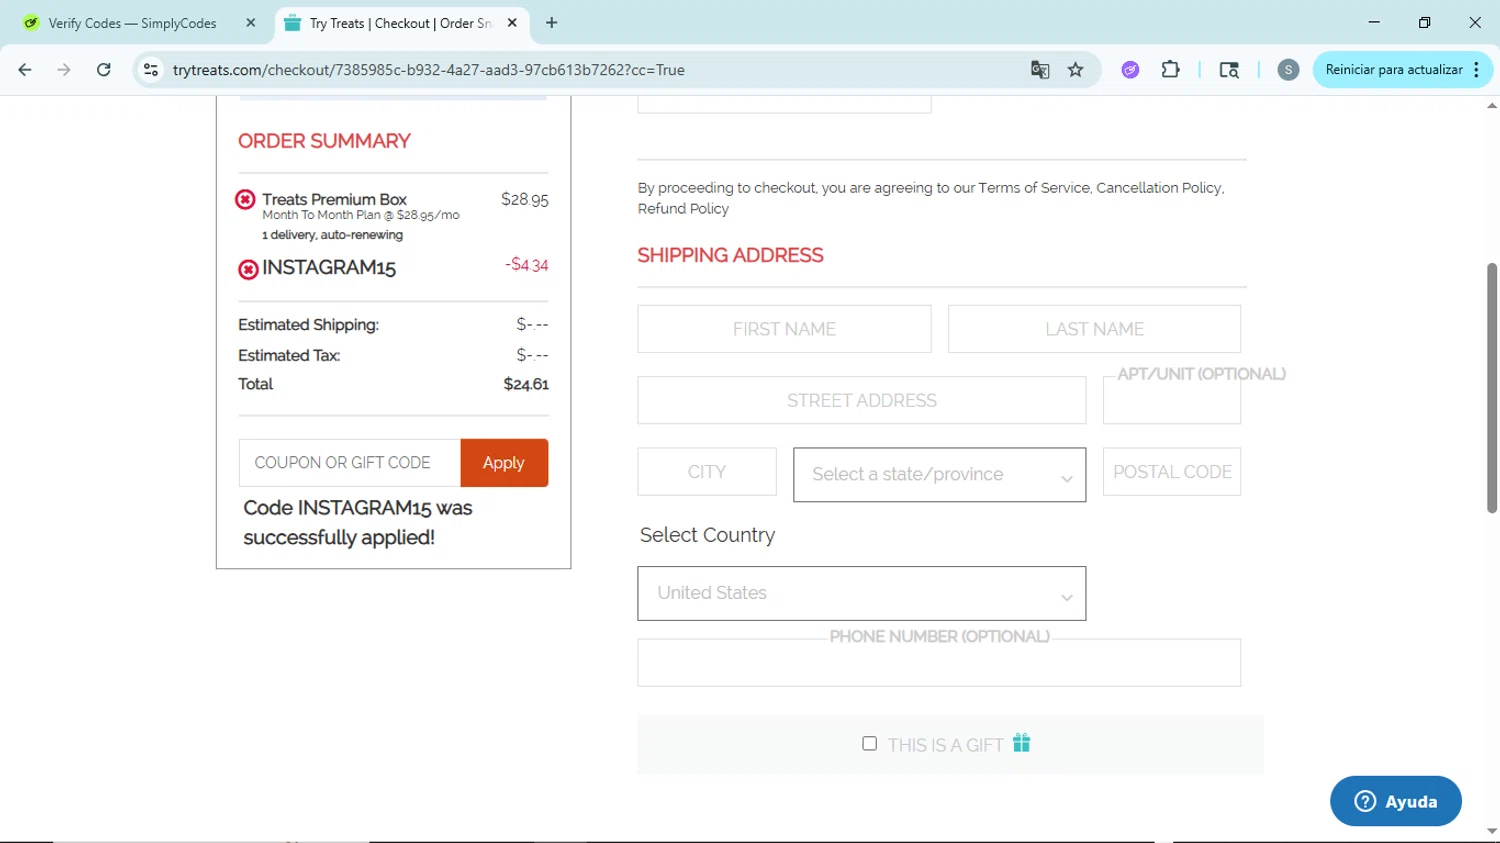Focus the Last Name field
The height and width of the screenshot is (843, 1500).
tap(1094, 329)
